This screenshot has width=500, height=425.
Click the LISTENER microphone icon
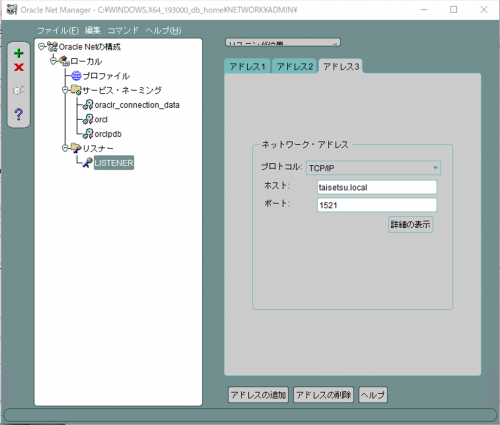pos(88,163)
